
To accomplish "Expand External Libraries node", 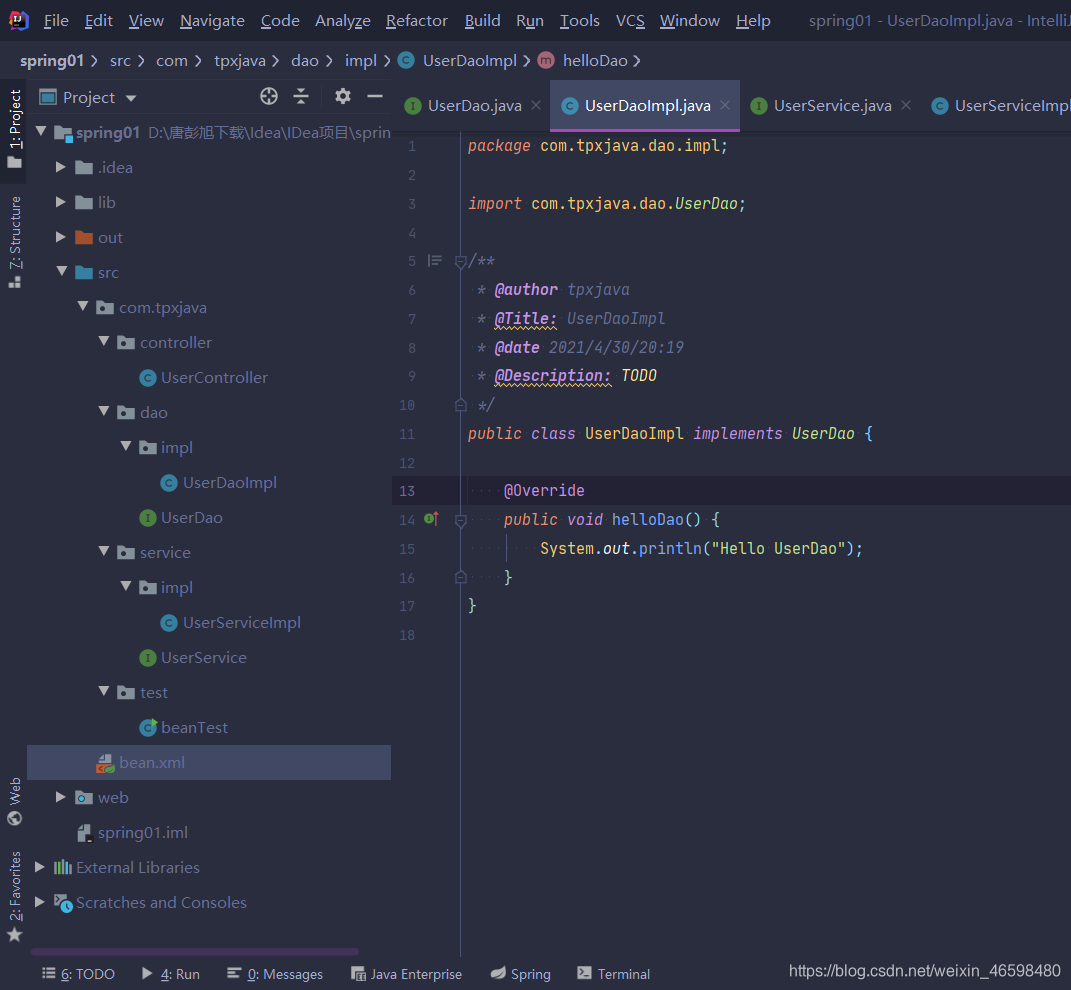I will pyautogui.click(x=40, y=867).
